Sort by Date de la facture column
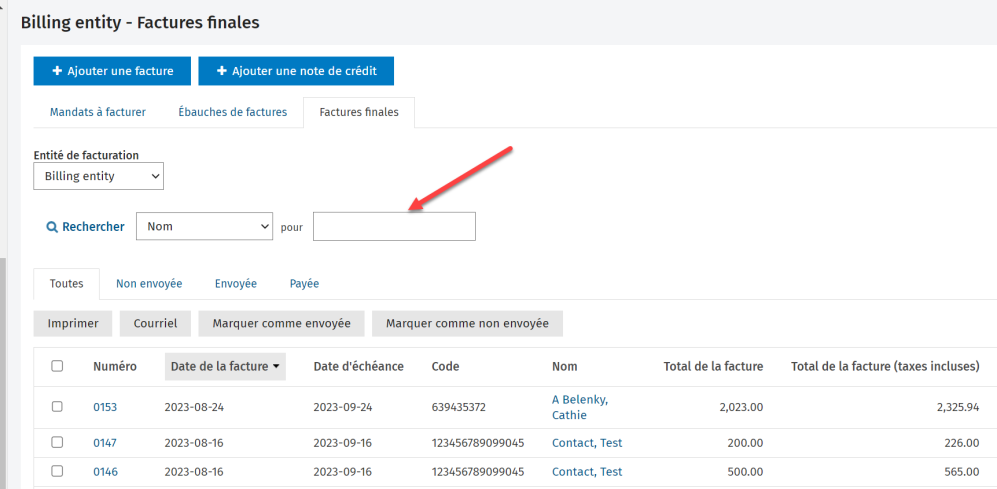The height and width of the screenshot is (489, 997). (225, 366)
